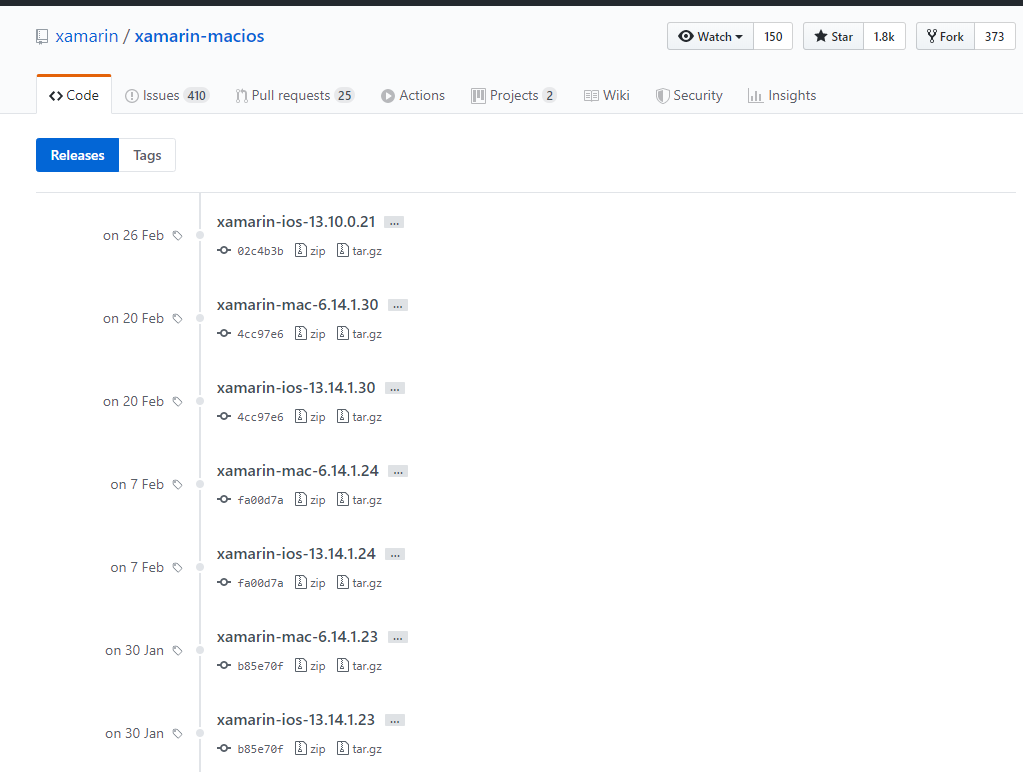Download tar.gz for xamarin-ios-13.14.1.30
The width and height of the screenshot is (1023, 772).
tap(359, 416)
